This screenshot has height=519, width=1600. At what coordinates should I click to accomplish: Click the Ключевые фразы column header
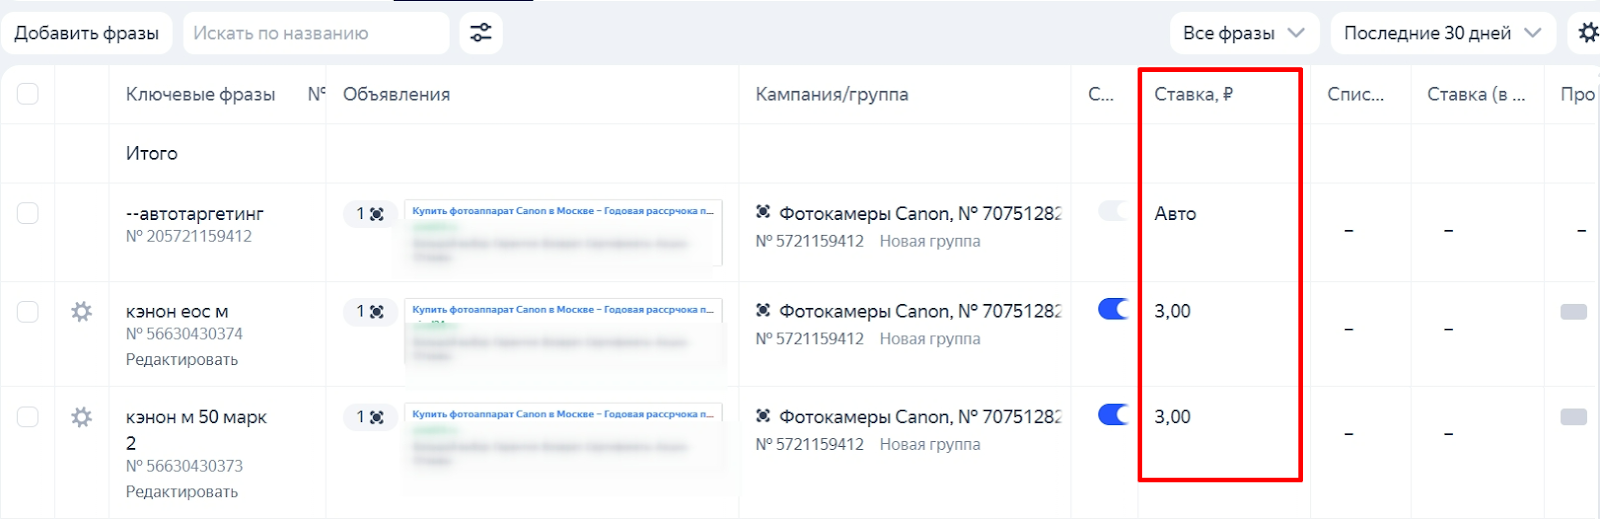pos(200,94)
